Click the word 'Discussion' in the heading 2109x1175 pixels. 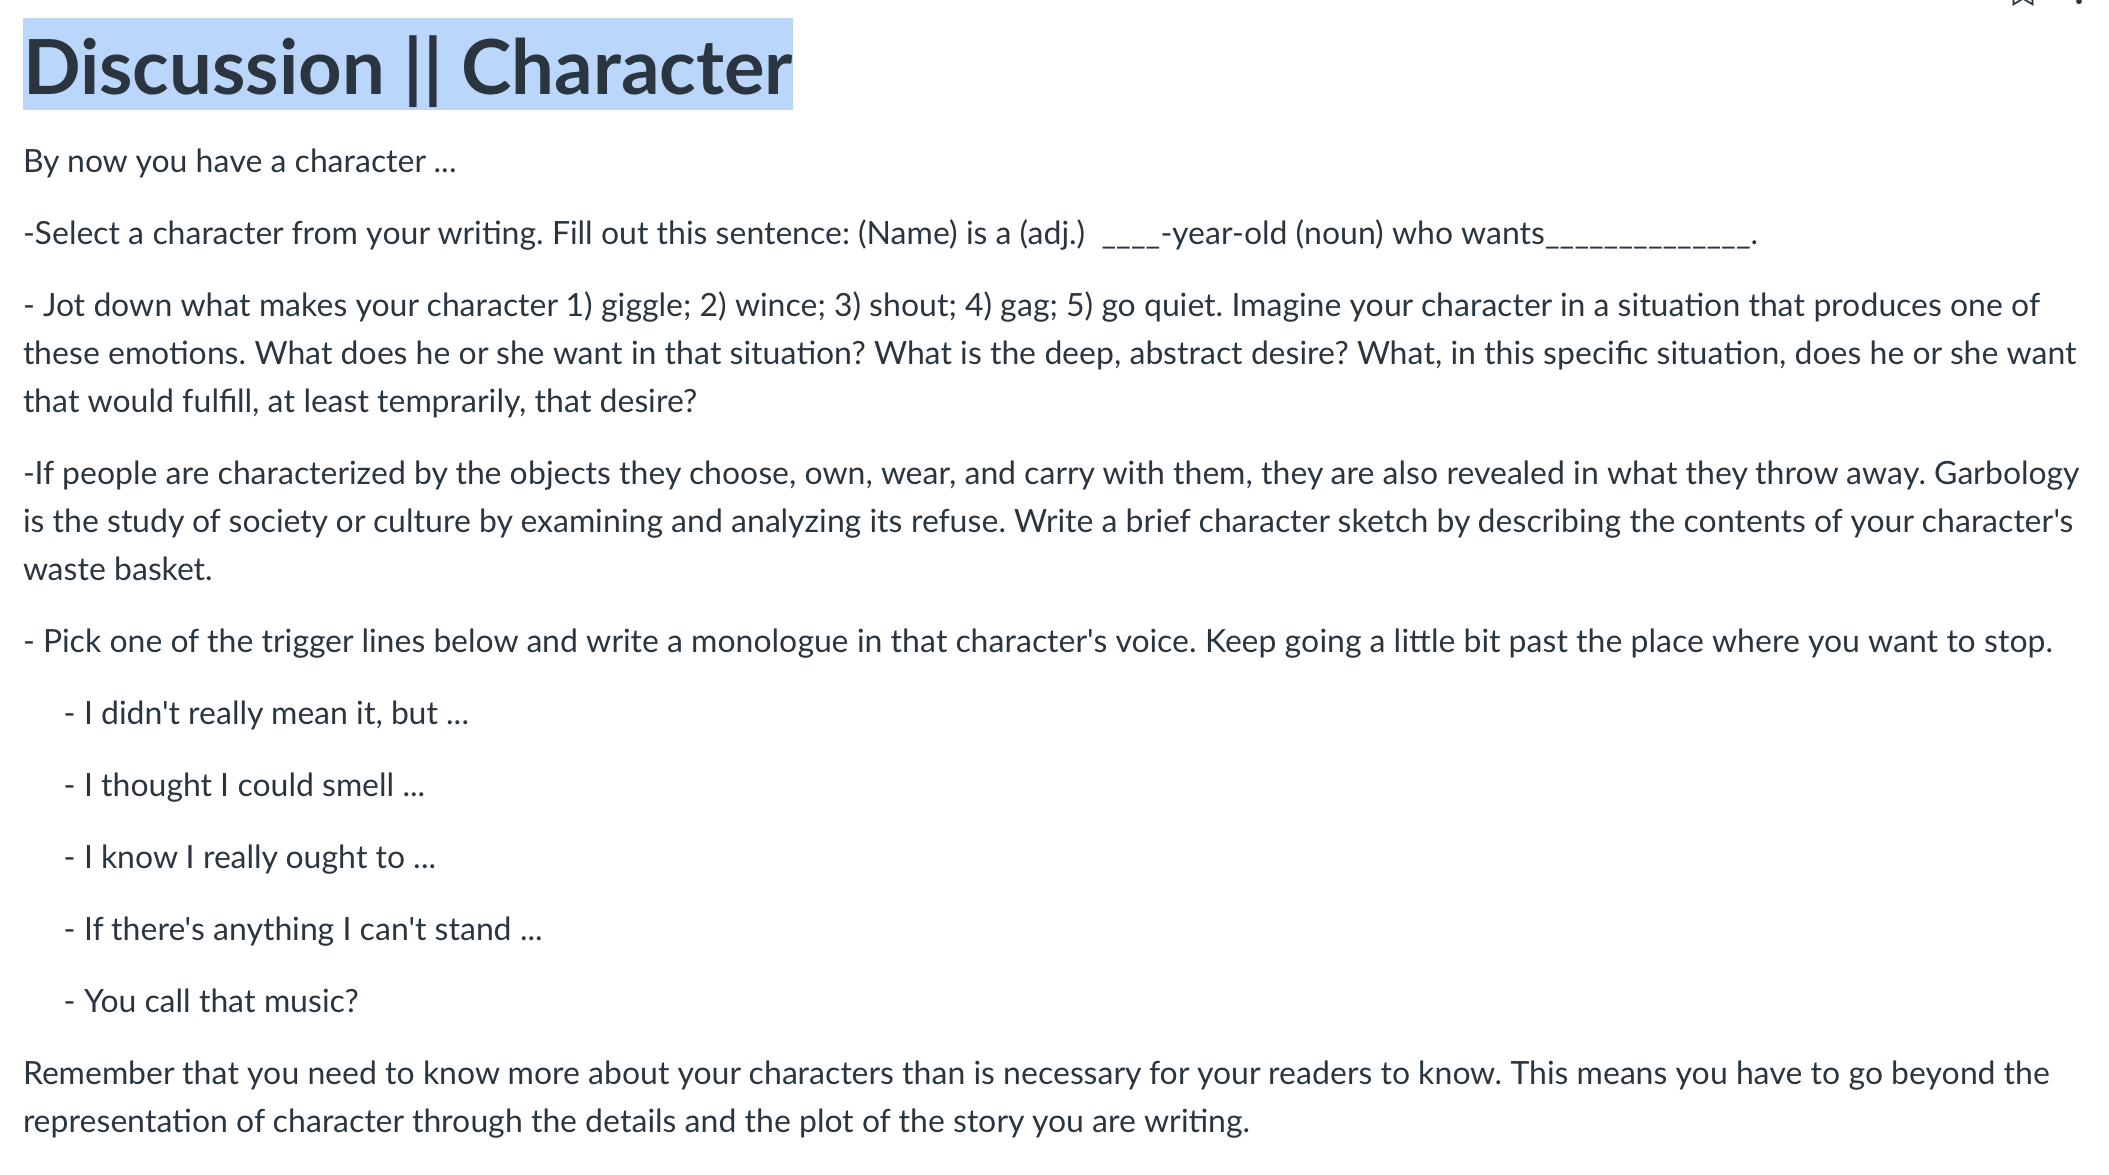[x=204, y=68]
